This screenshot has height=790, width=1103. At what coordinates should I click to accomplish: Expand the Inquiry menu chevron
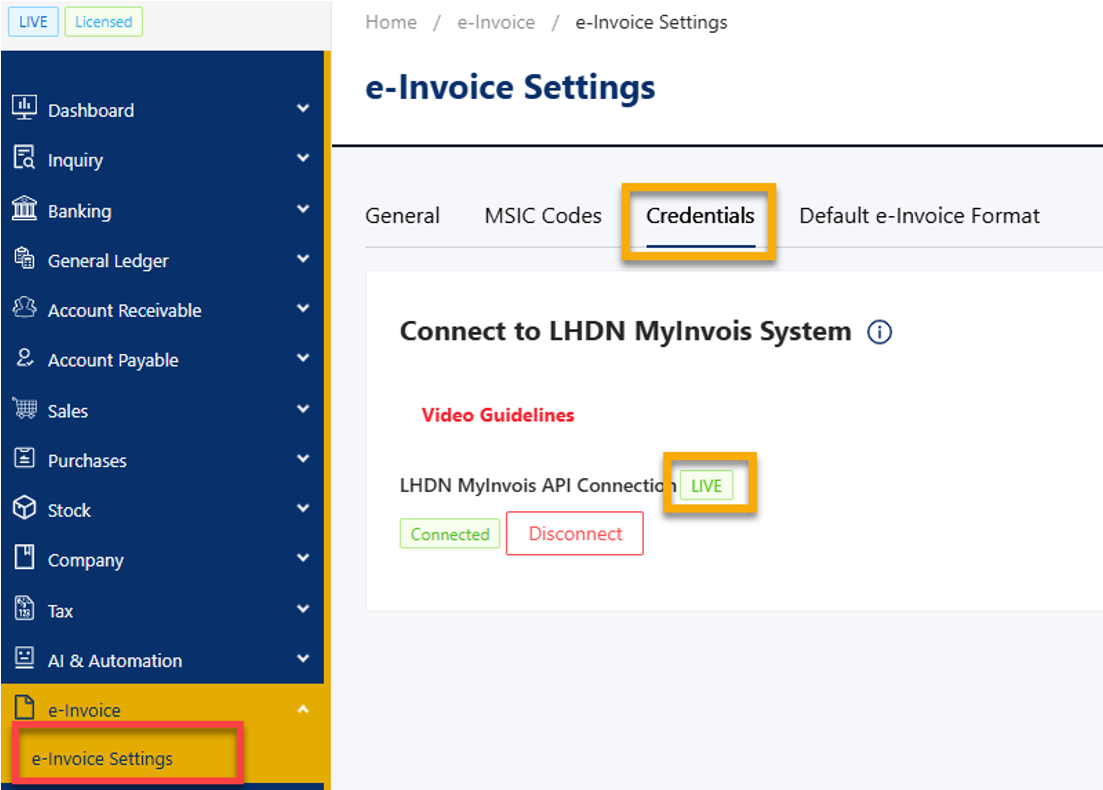[303, 158]
